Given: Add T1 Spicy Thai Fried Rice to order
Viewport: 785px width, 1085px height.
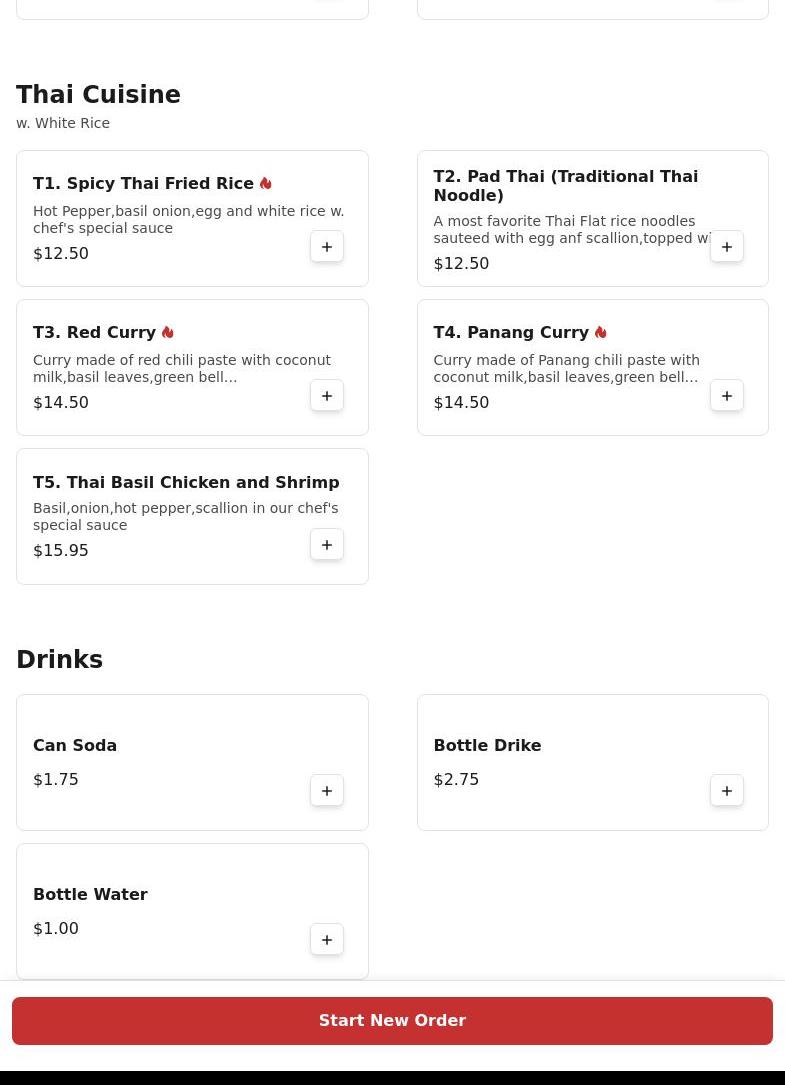Looking at the screenshot, I should click(x=327, y=247).
